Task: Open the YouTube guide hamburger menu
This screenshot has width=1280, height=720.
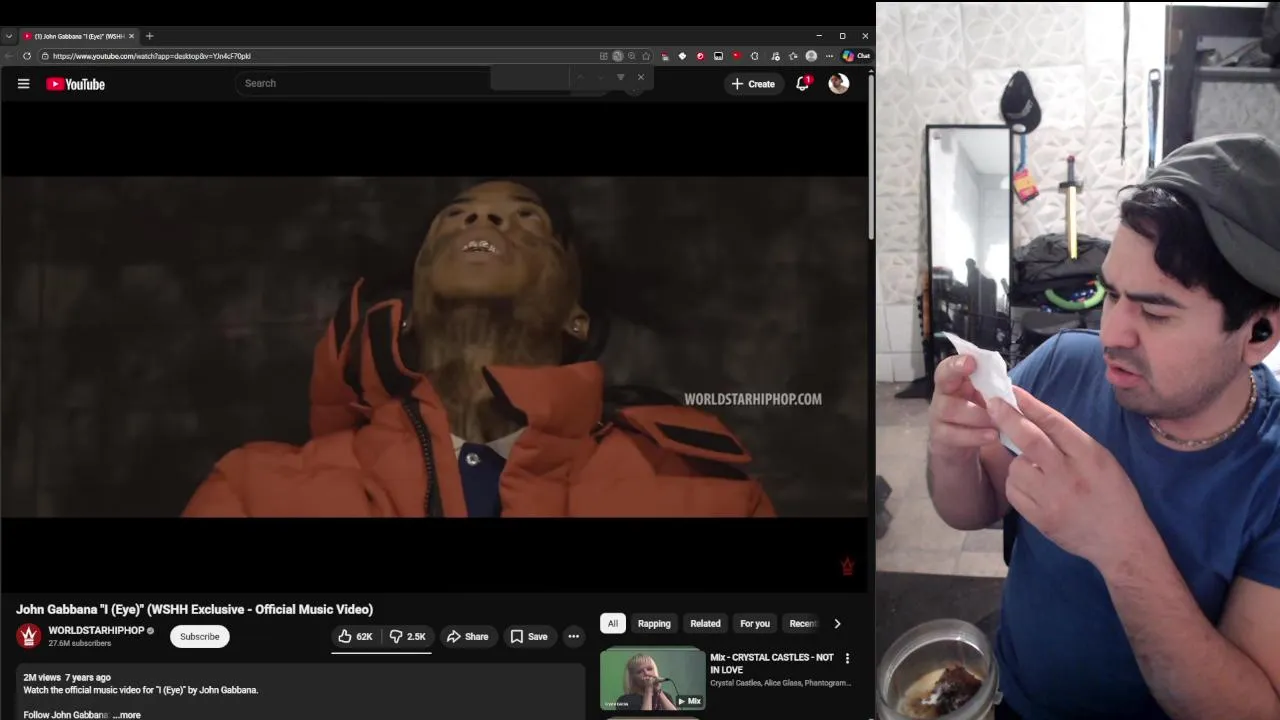Action: [23, 84]
